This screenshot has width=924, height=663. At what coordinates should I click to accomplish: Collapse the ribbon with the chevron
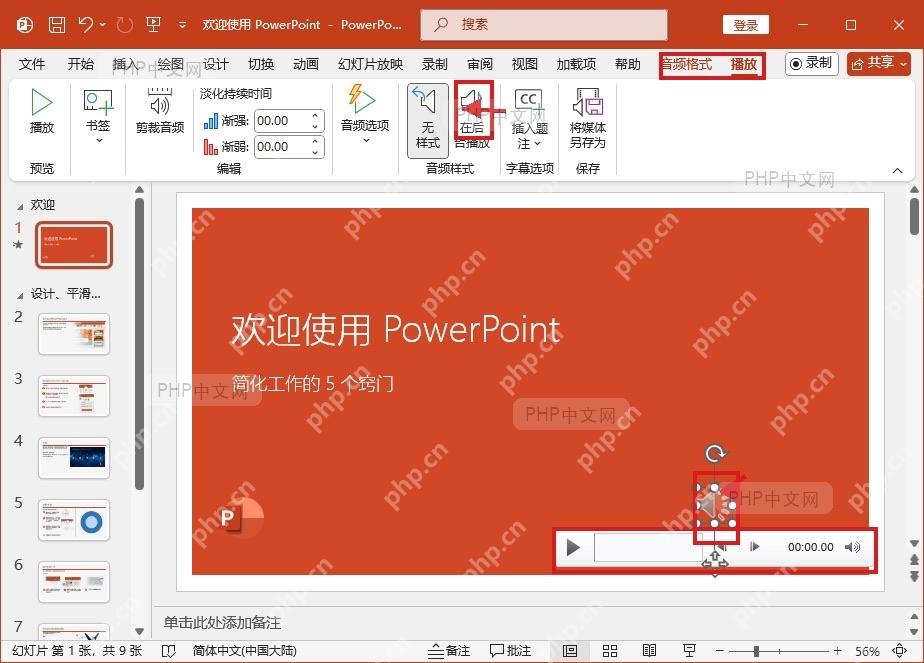(897, 171)
